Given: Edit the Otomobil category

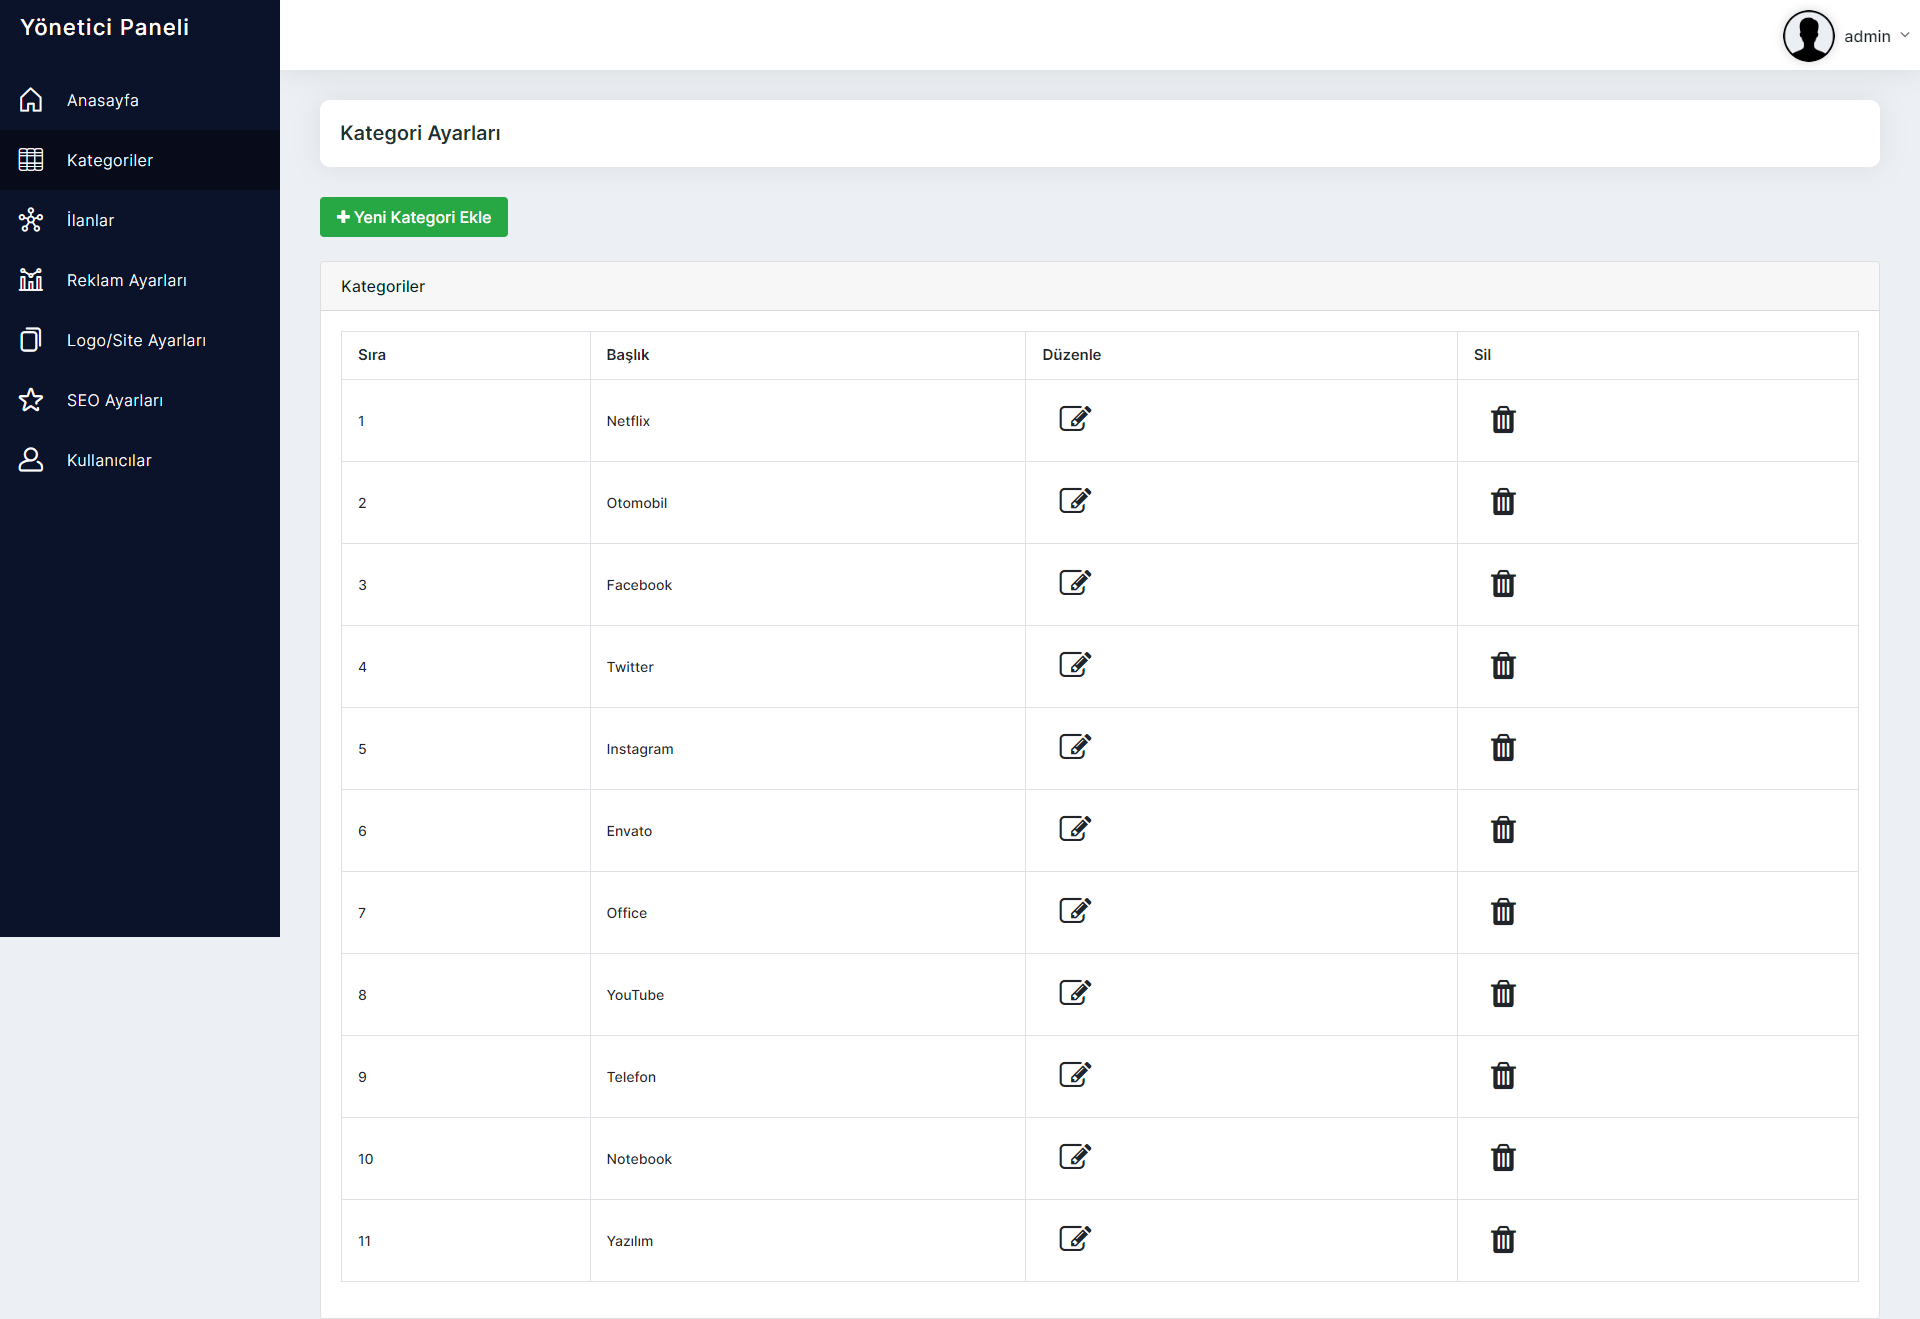Looking at the screenshot, I should pos(1075,500).
